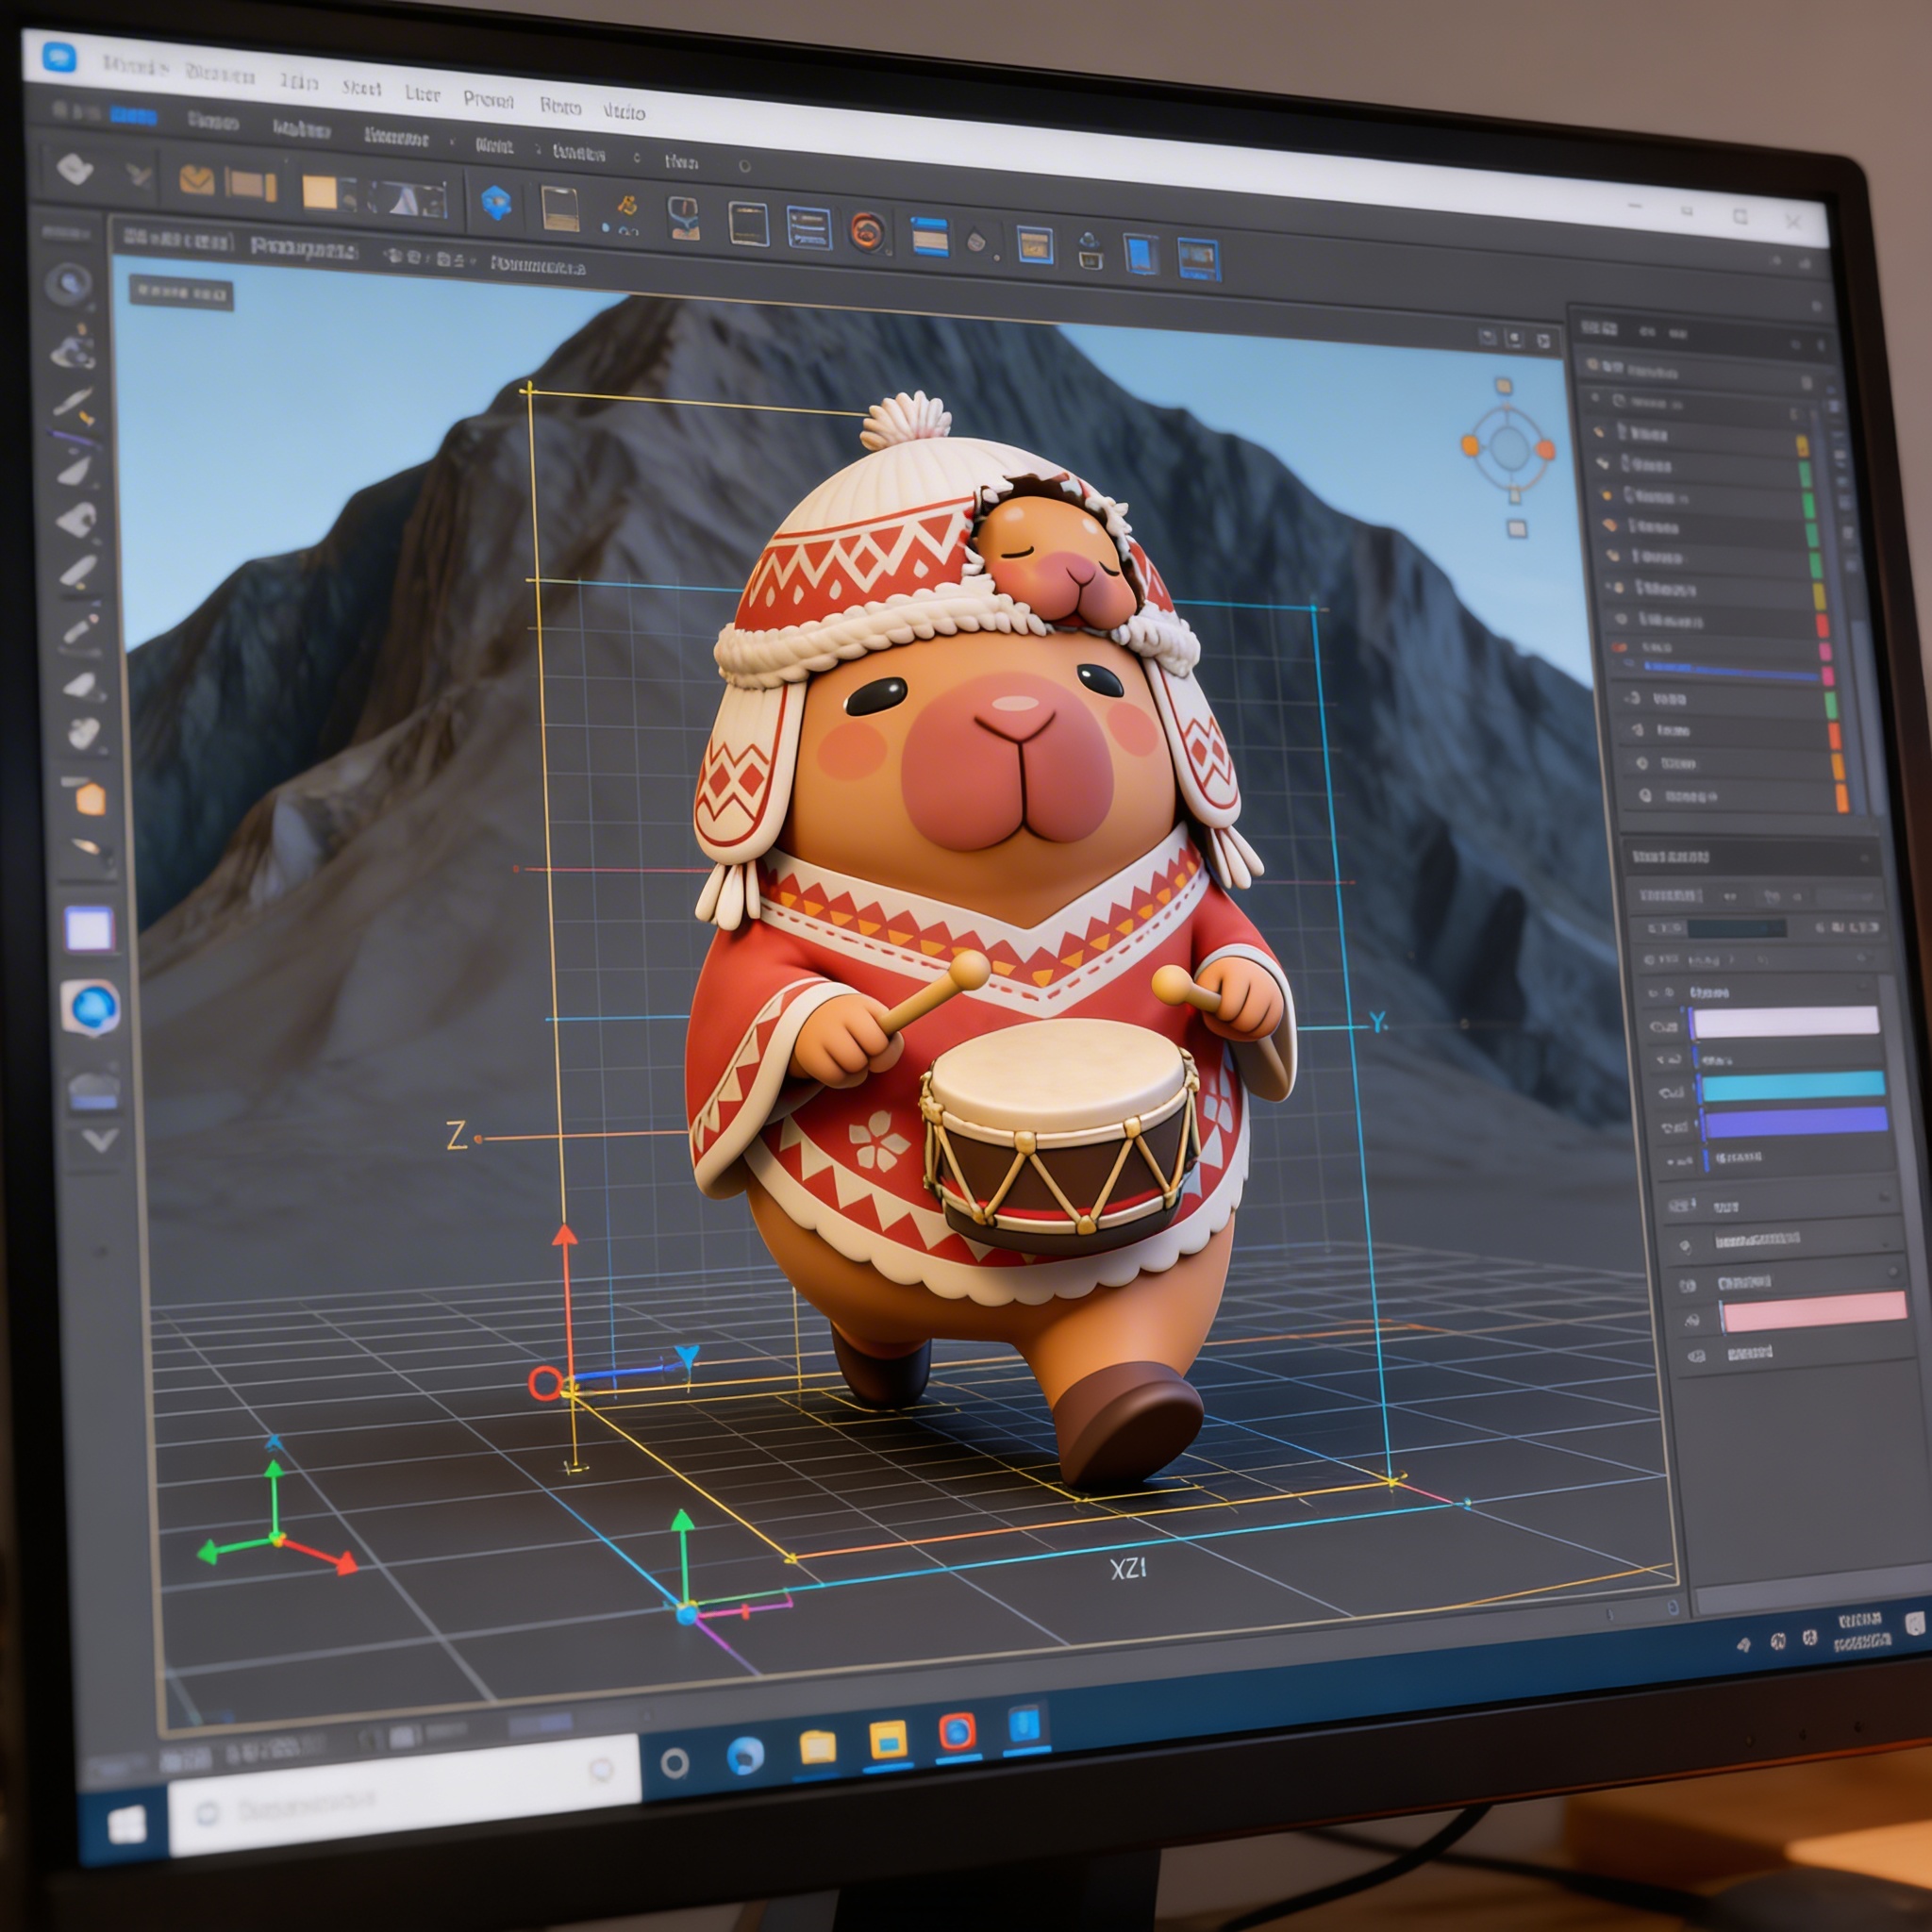Click the cyan color swatch in properties panel
1932x1932 pixels.
pyautogui.click(x=1792, y=1087)
